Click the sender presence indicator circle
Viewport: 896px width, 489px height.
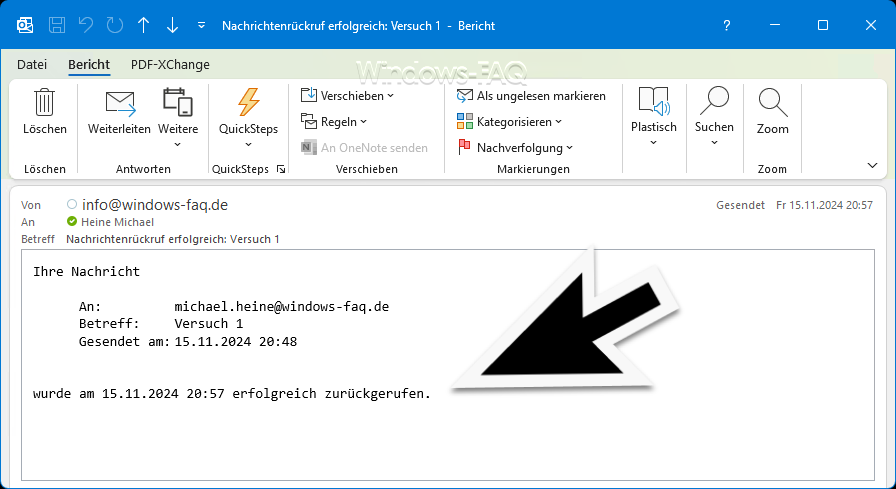[71, 204]
